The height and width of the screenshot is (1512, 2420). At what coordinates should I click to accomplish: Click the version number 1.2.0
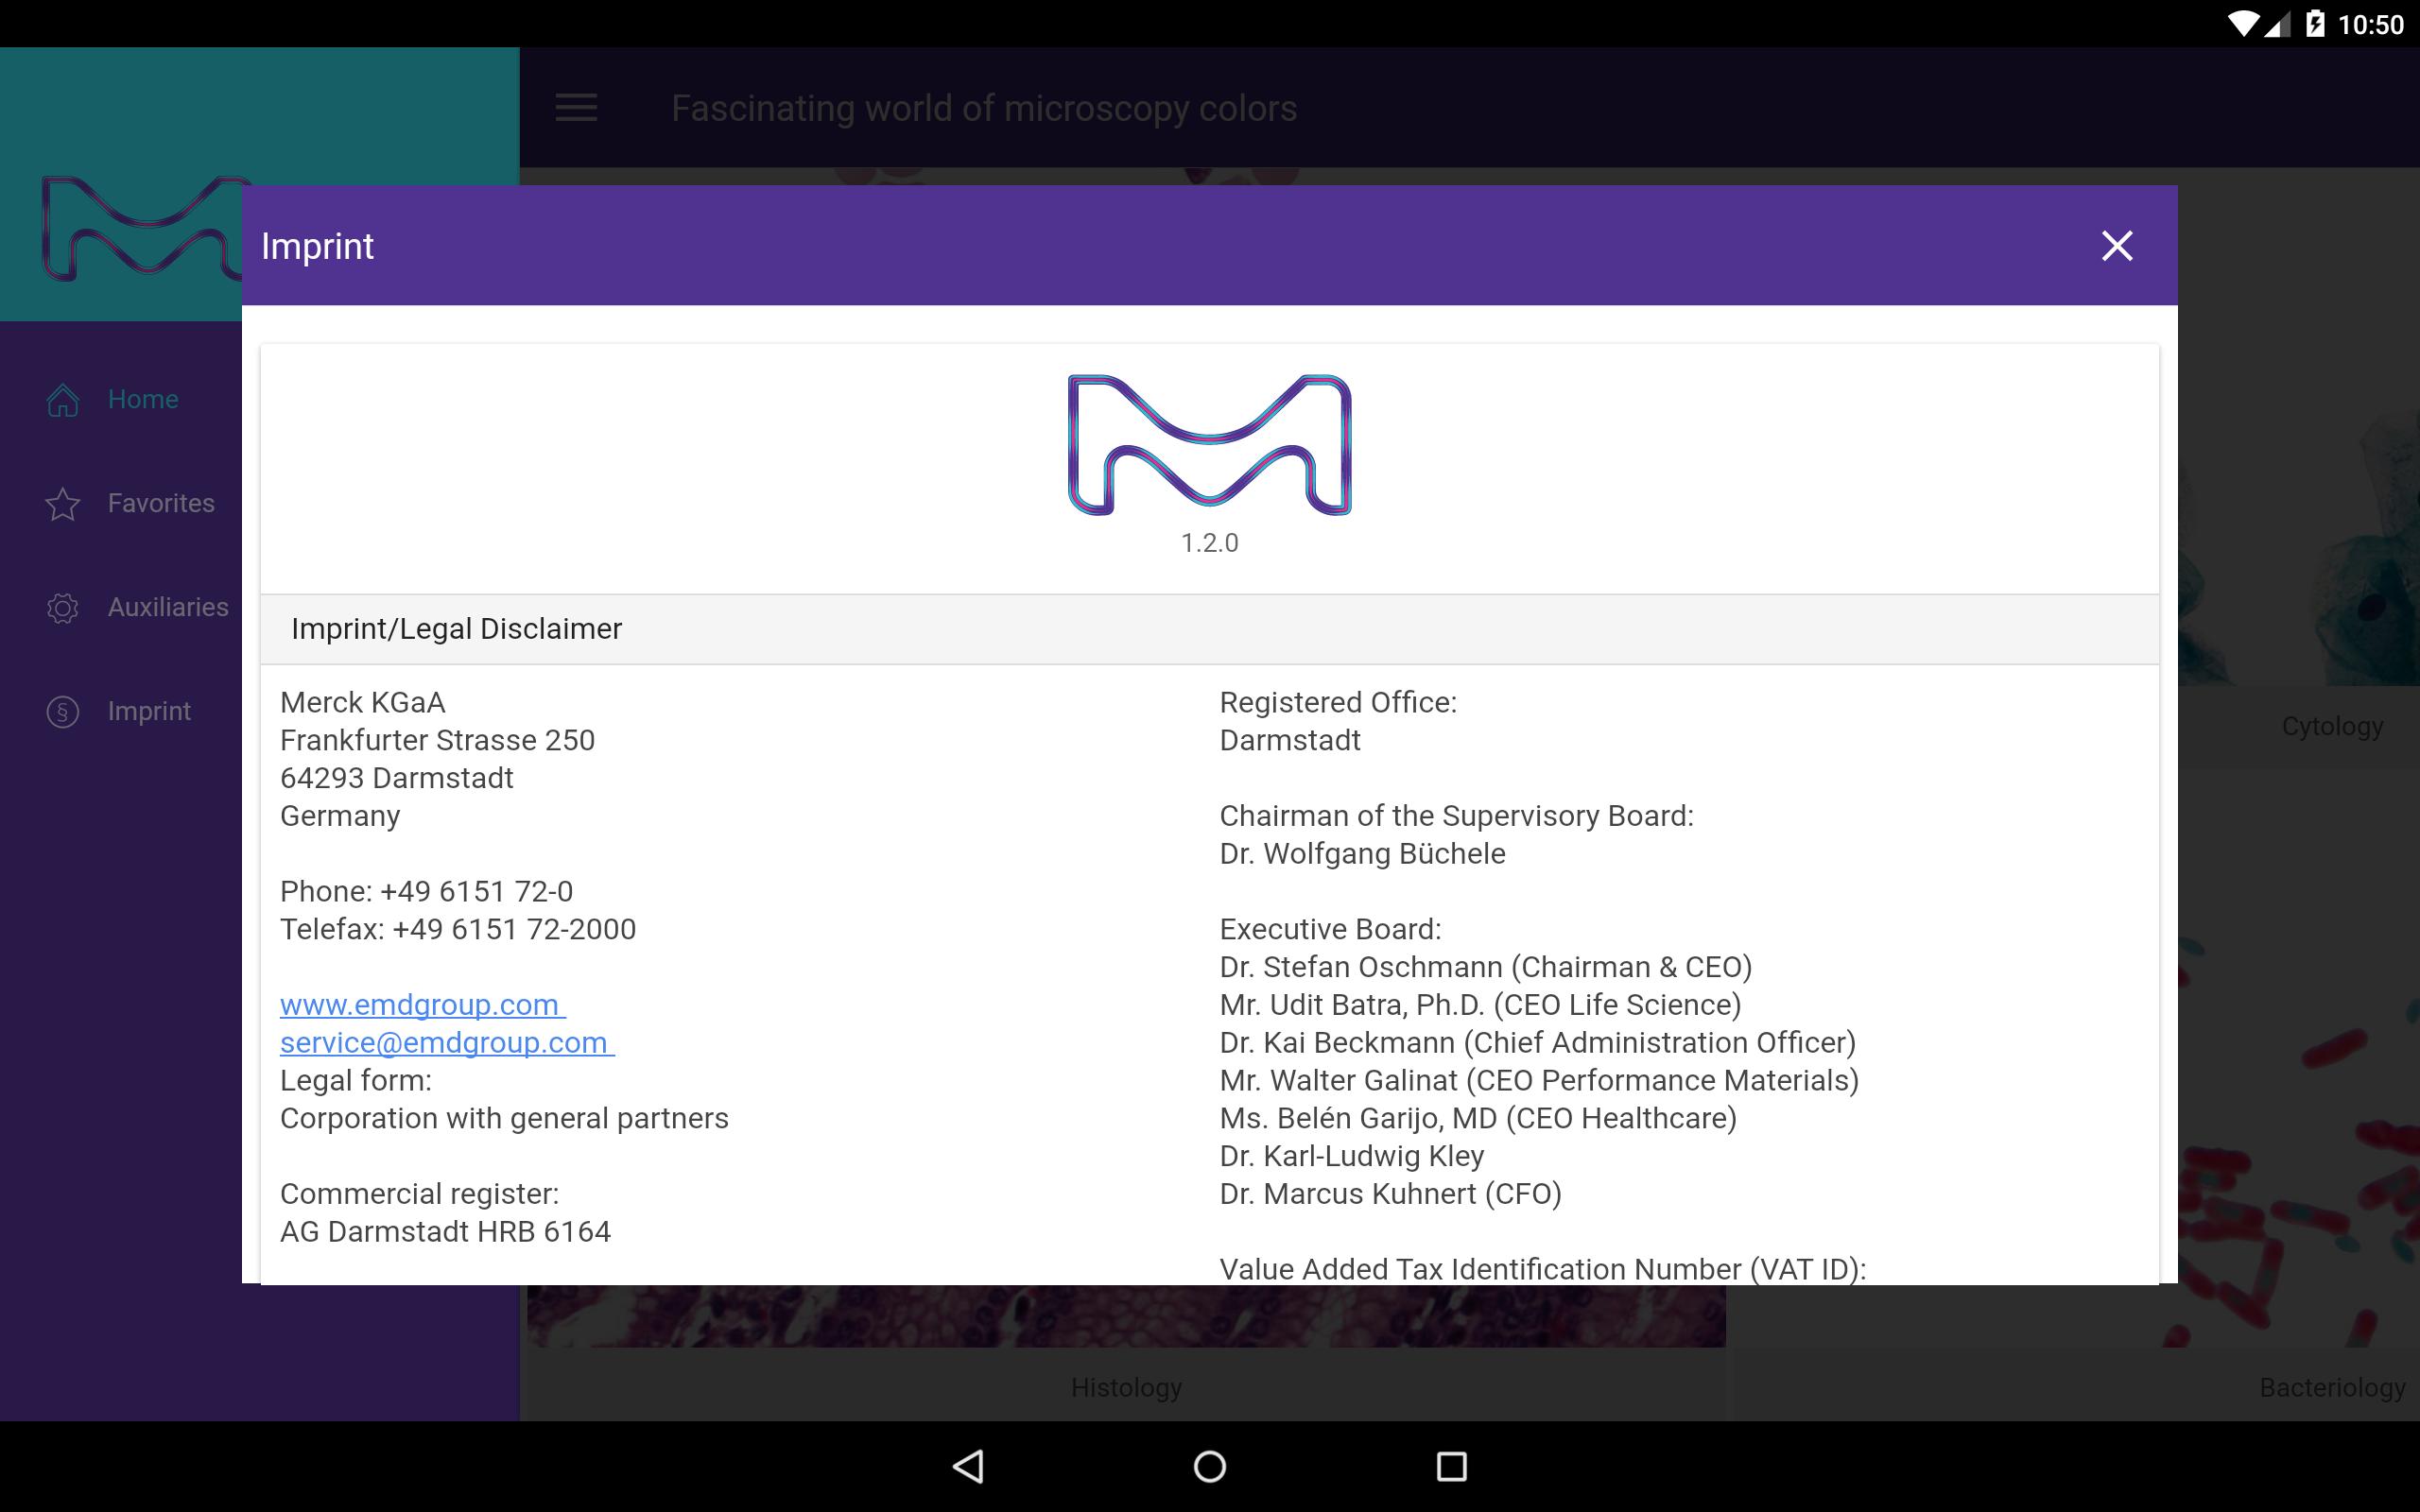click(1209, 543)
